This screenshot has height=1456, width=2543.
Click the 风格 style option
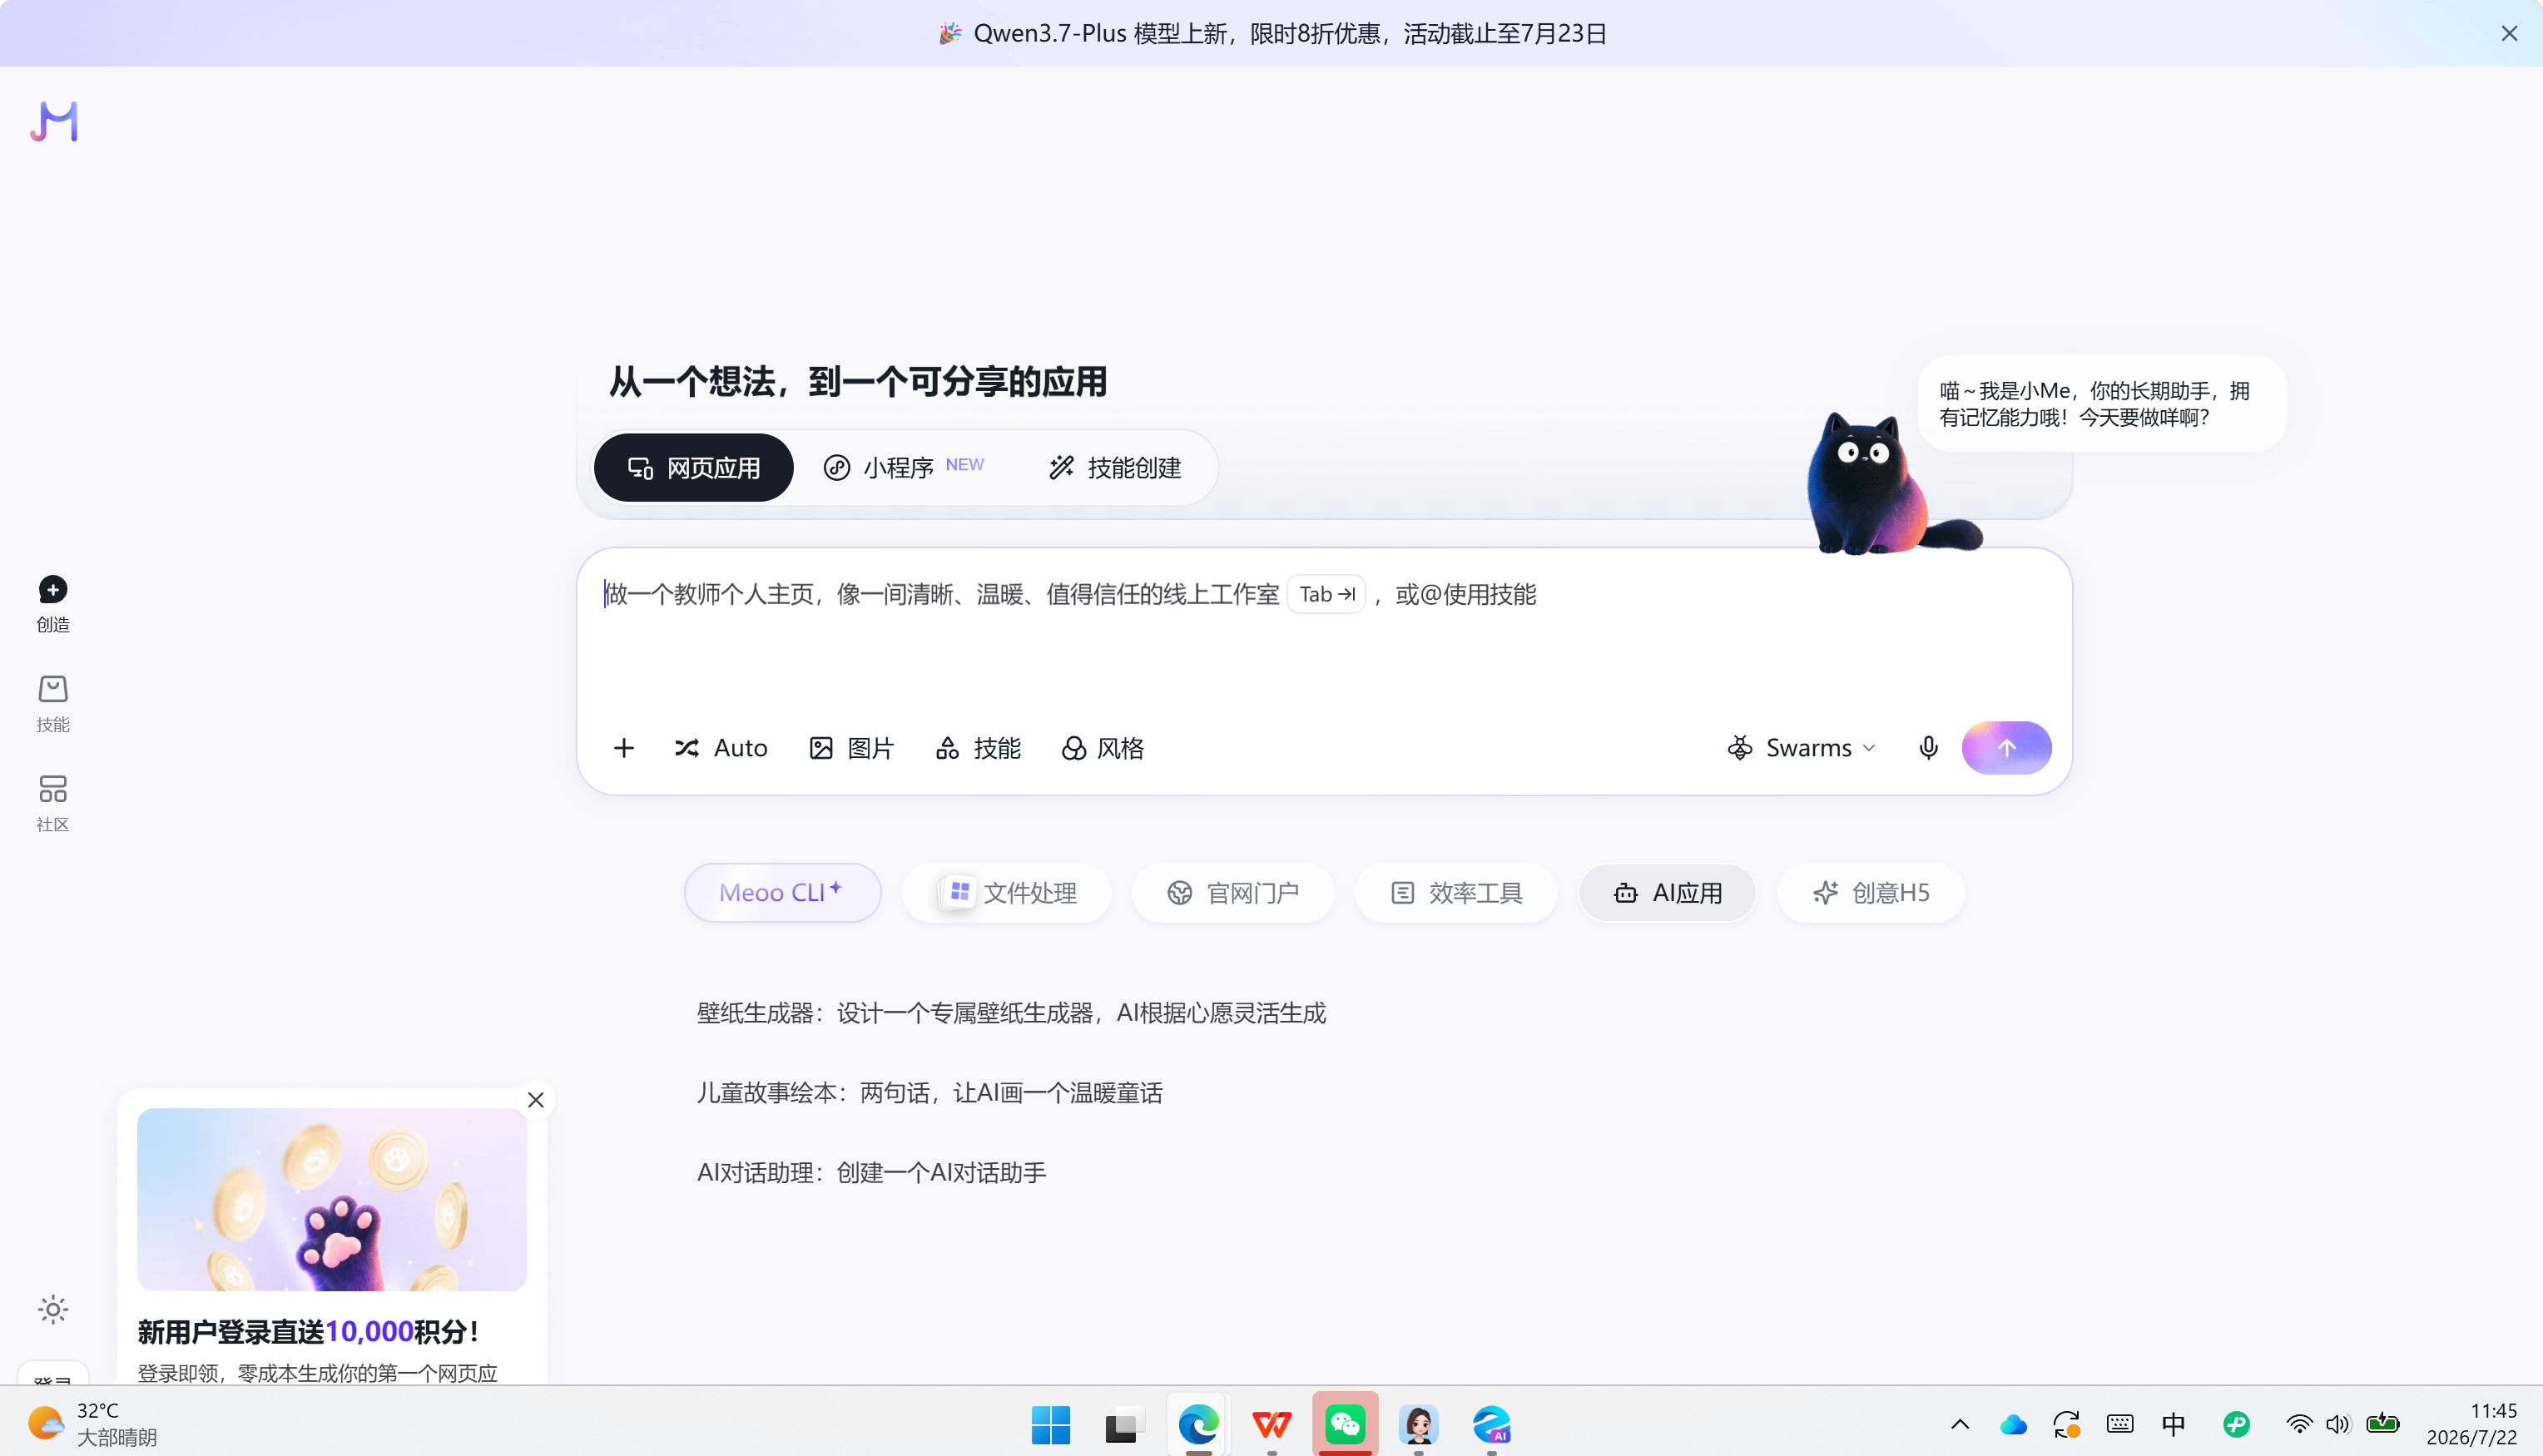1103,748
